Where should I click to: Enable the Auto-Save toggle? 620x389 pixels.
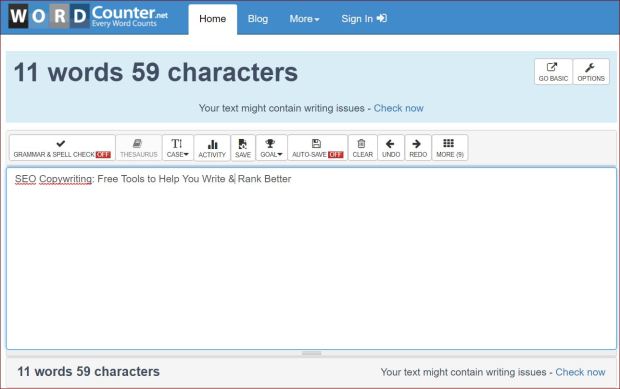click(318, 147)
